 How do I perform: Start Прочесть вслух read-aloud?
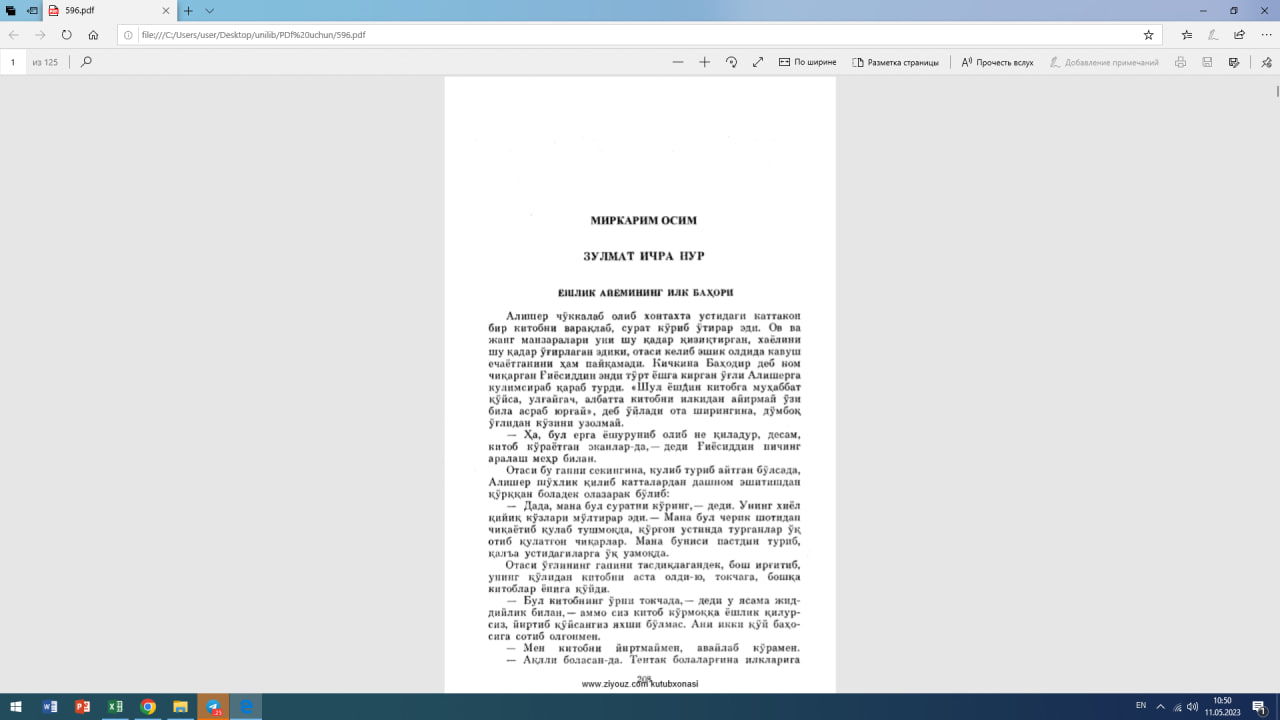pos(997,62)
